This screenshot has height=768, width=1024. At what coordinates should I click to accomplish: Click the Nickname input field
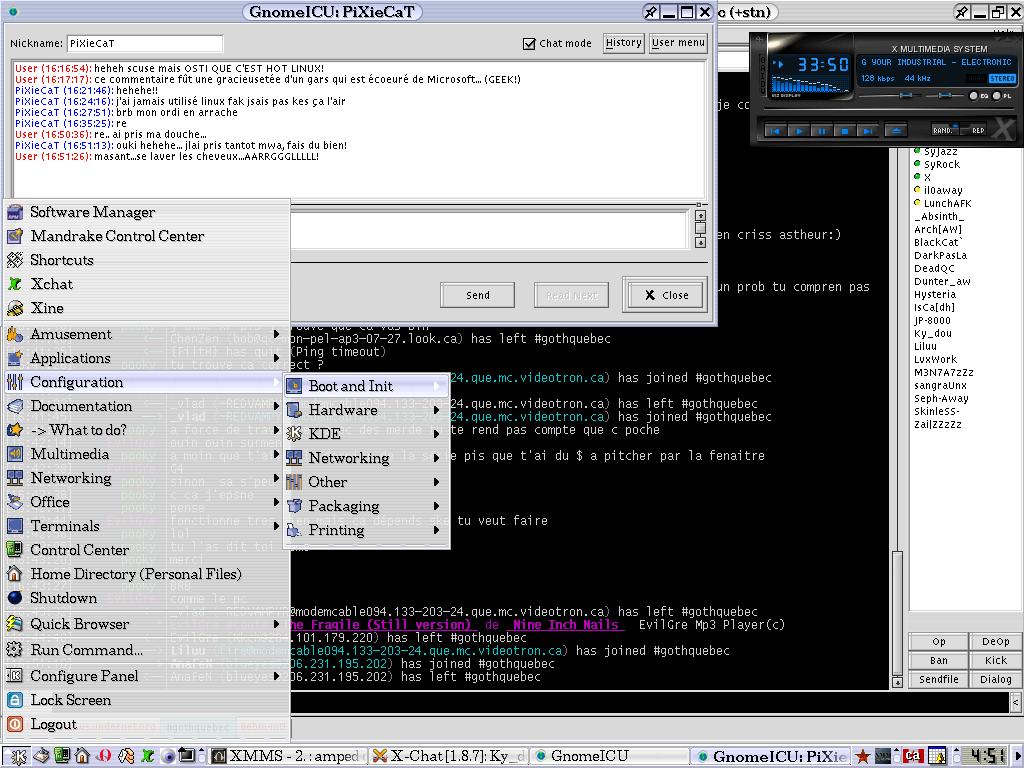point(144,43)
